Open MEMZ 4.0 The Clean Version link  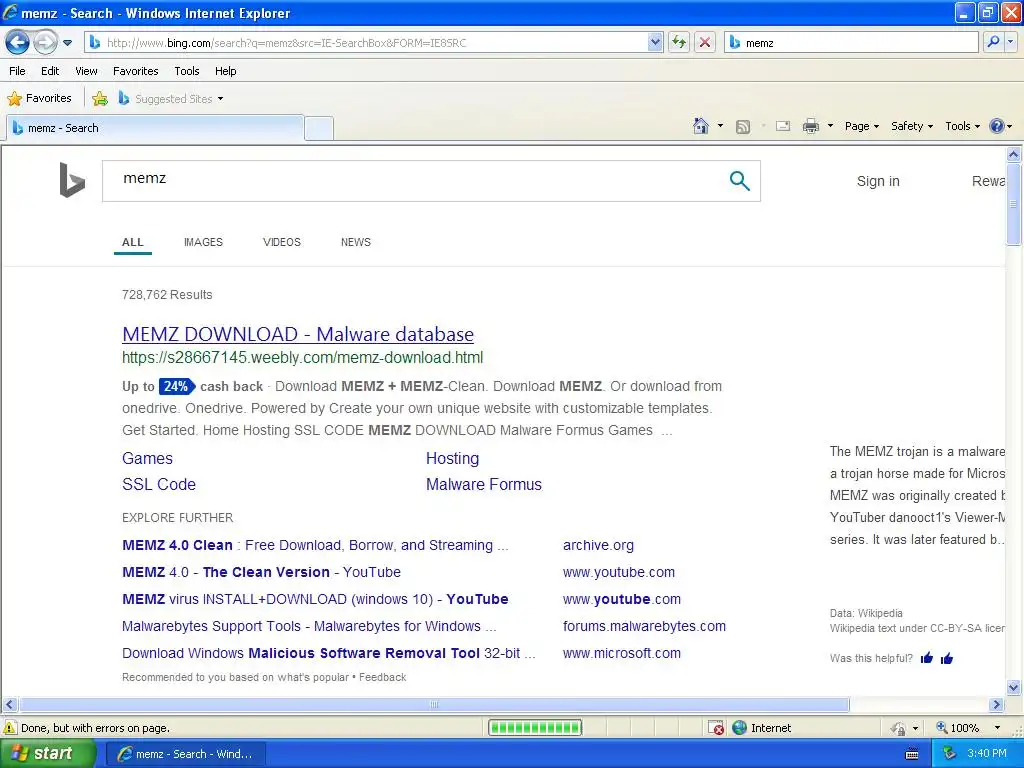(x=261, y=572)
